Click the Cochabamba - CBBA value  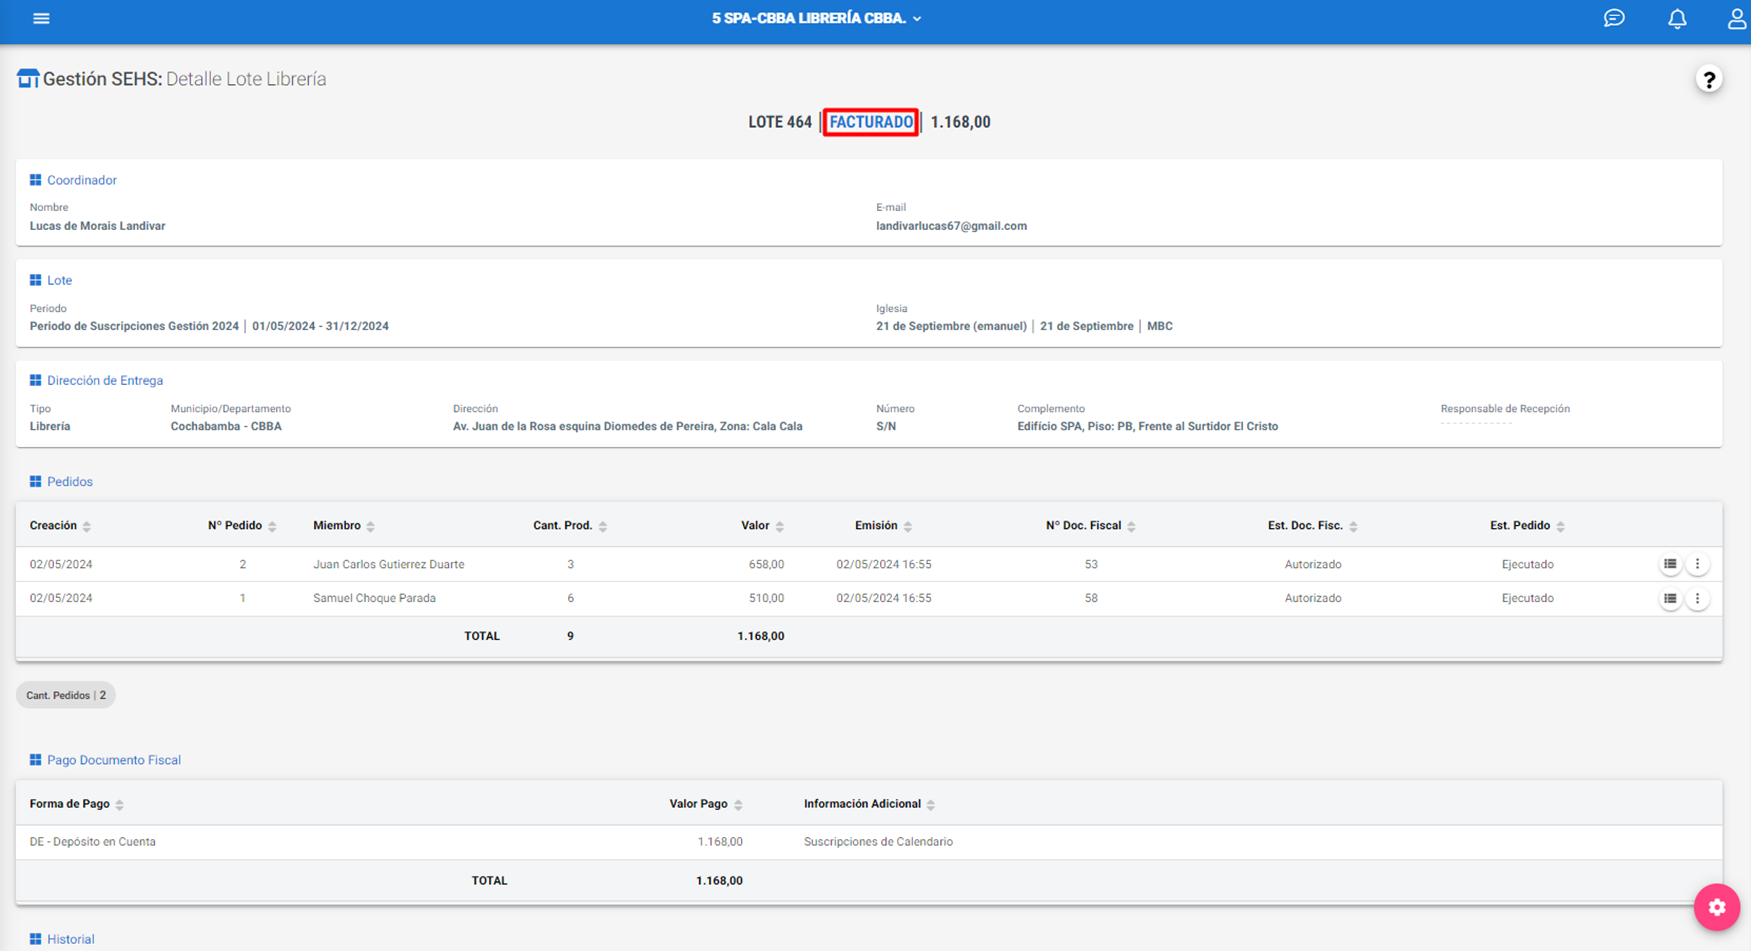[226, 426]
